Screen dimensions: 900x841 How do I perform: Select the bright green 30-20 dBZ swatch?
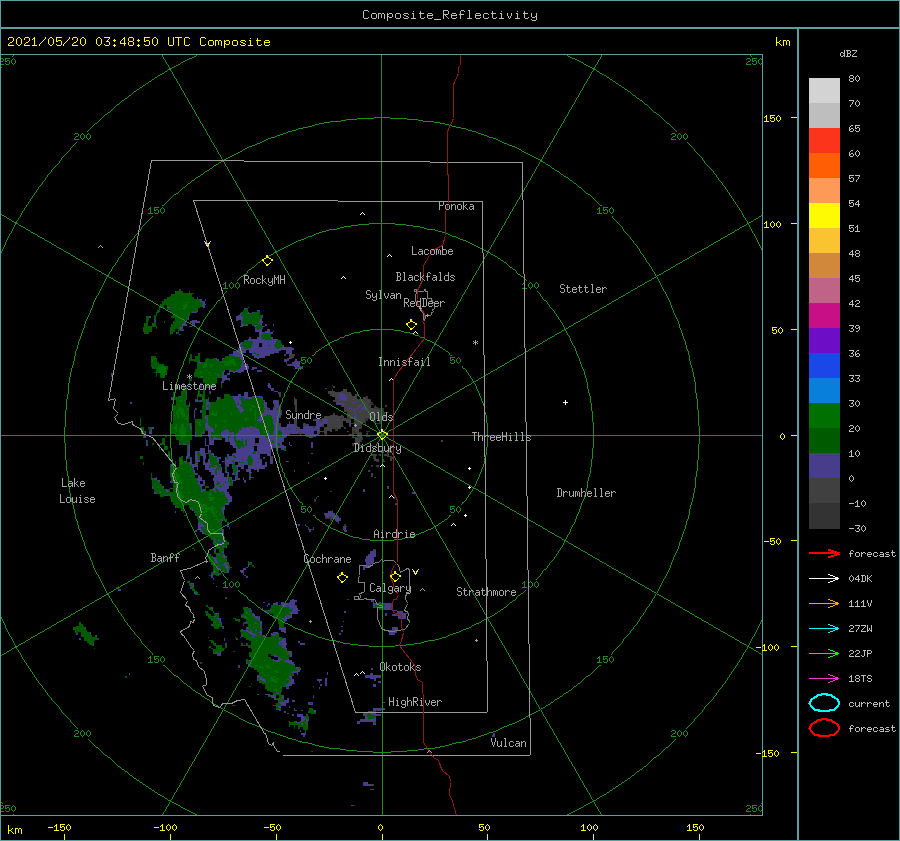(x=824, y=416)
